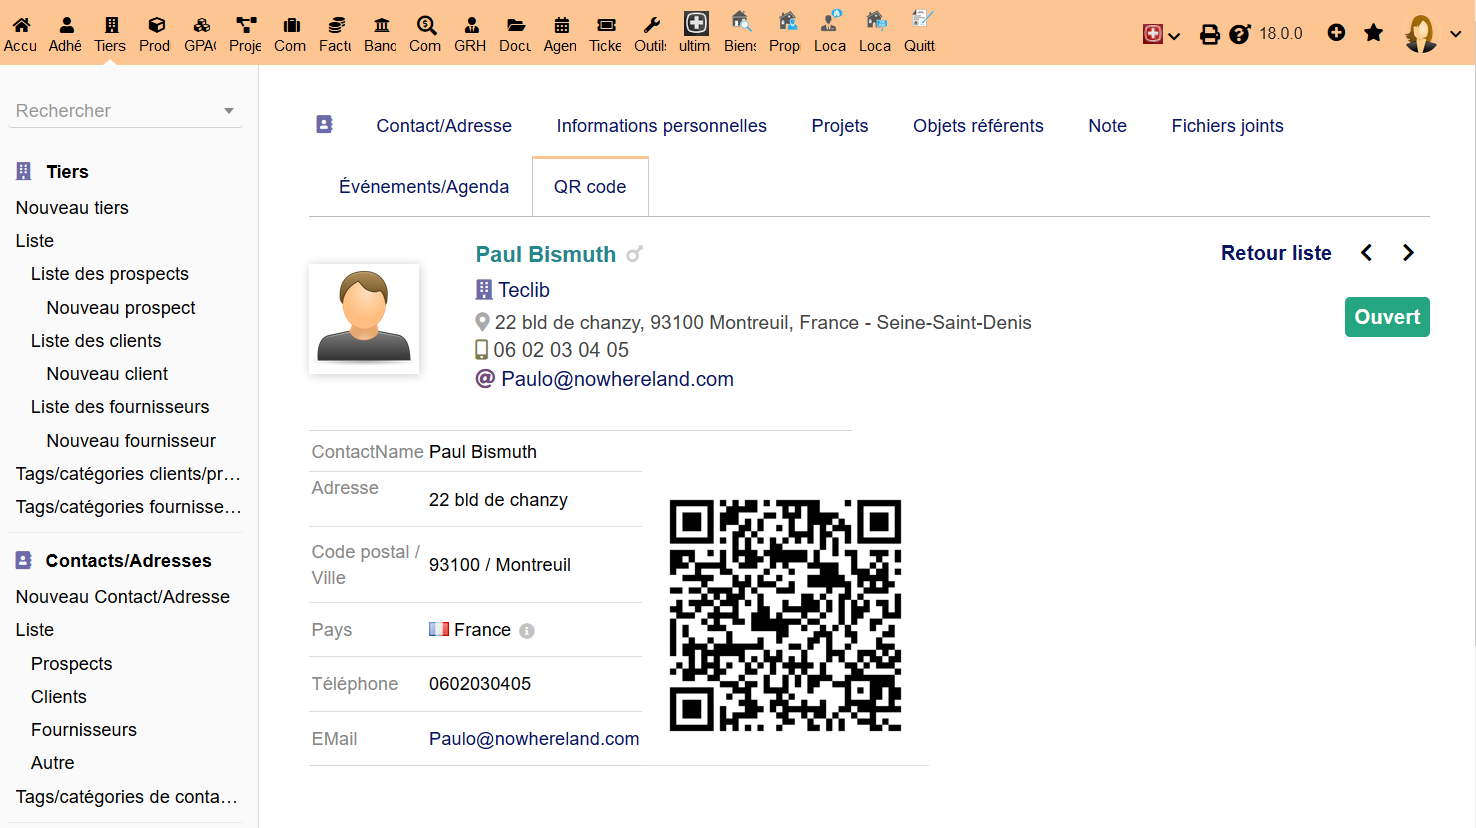Expand the Rechercher search dropdown
The width and height of the screenshot is (1476, 828).
click(x=229, y=111)
